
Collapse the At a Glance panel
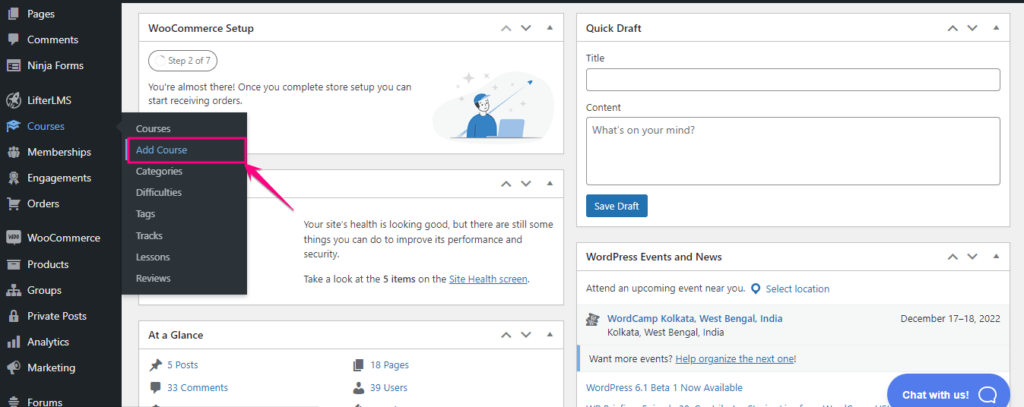point(549,334)
